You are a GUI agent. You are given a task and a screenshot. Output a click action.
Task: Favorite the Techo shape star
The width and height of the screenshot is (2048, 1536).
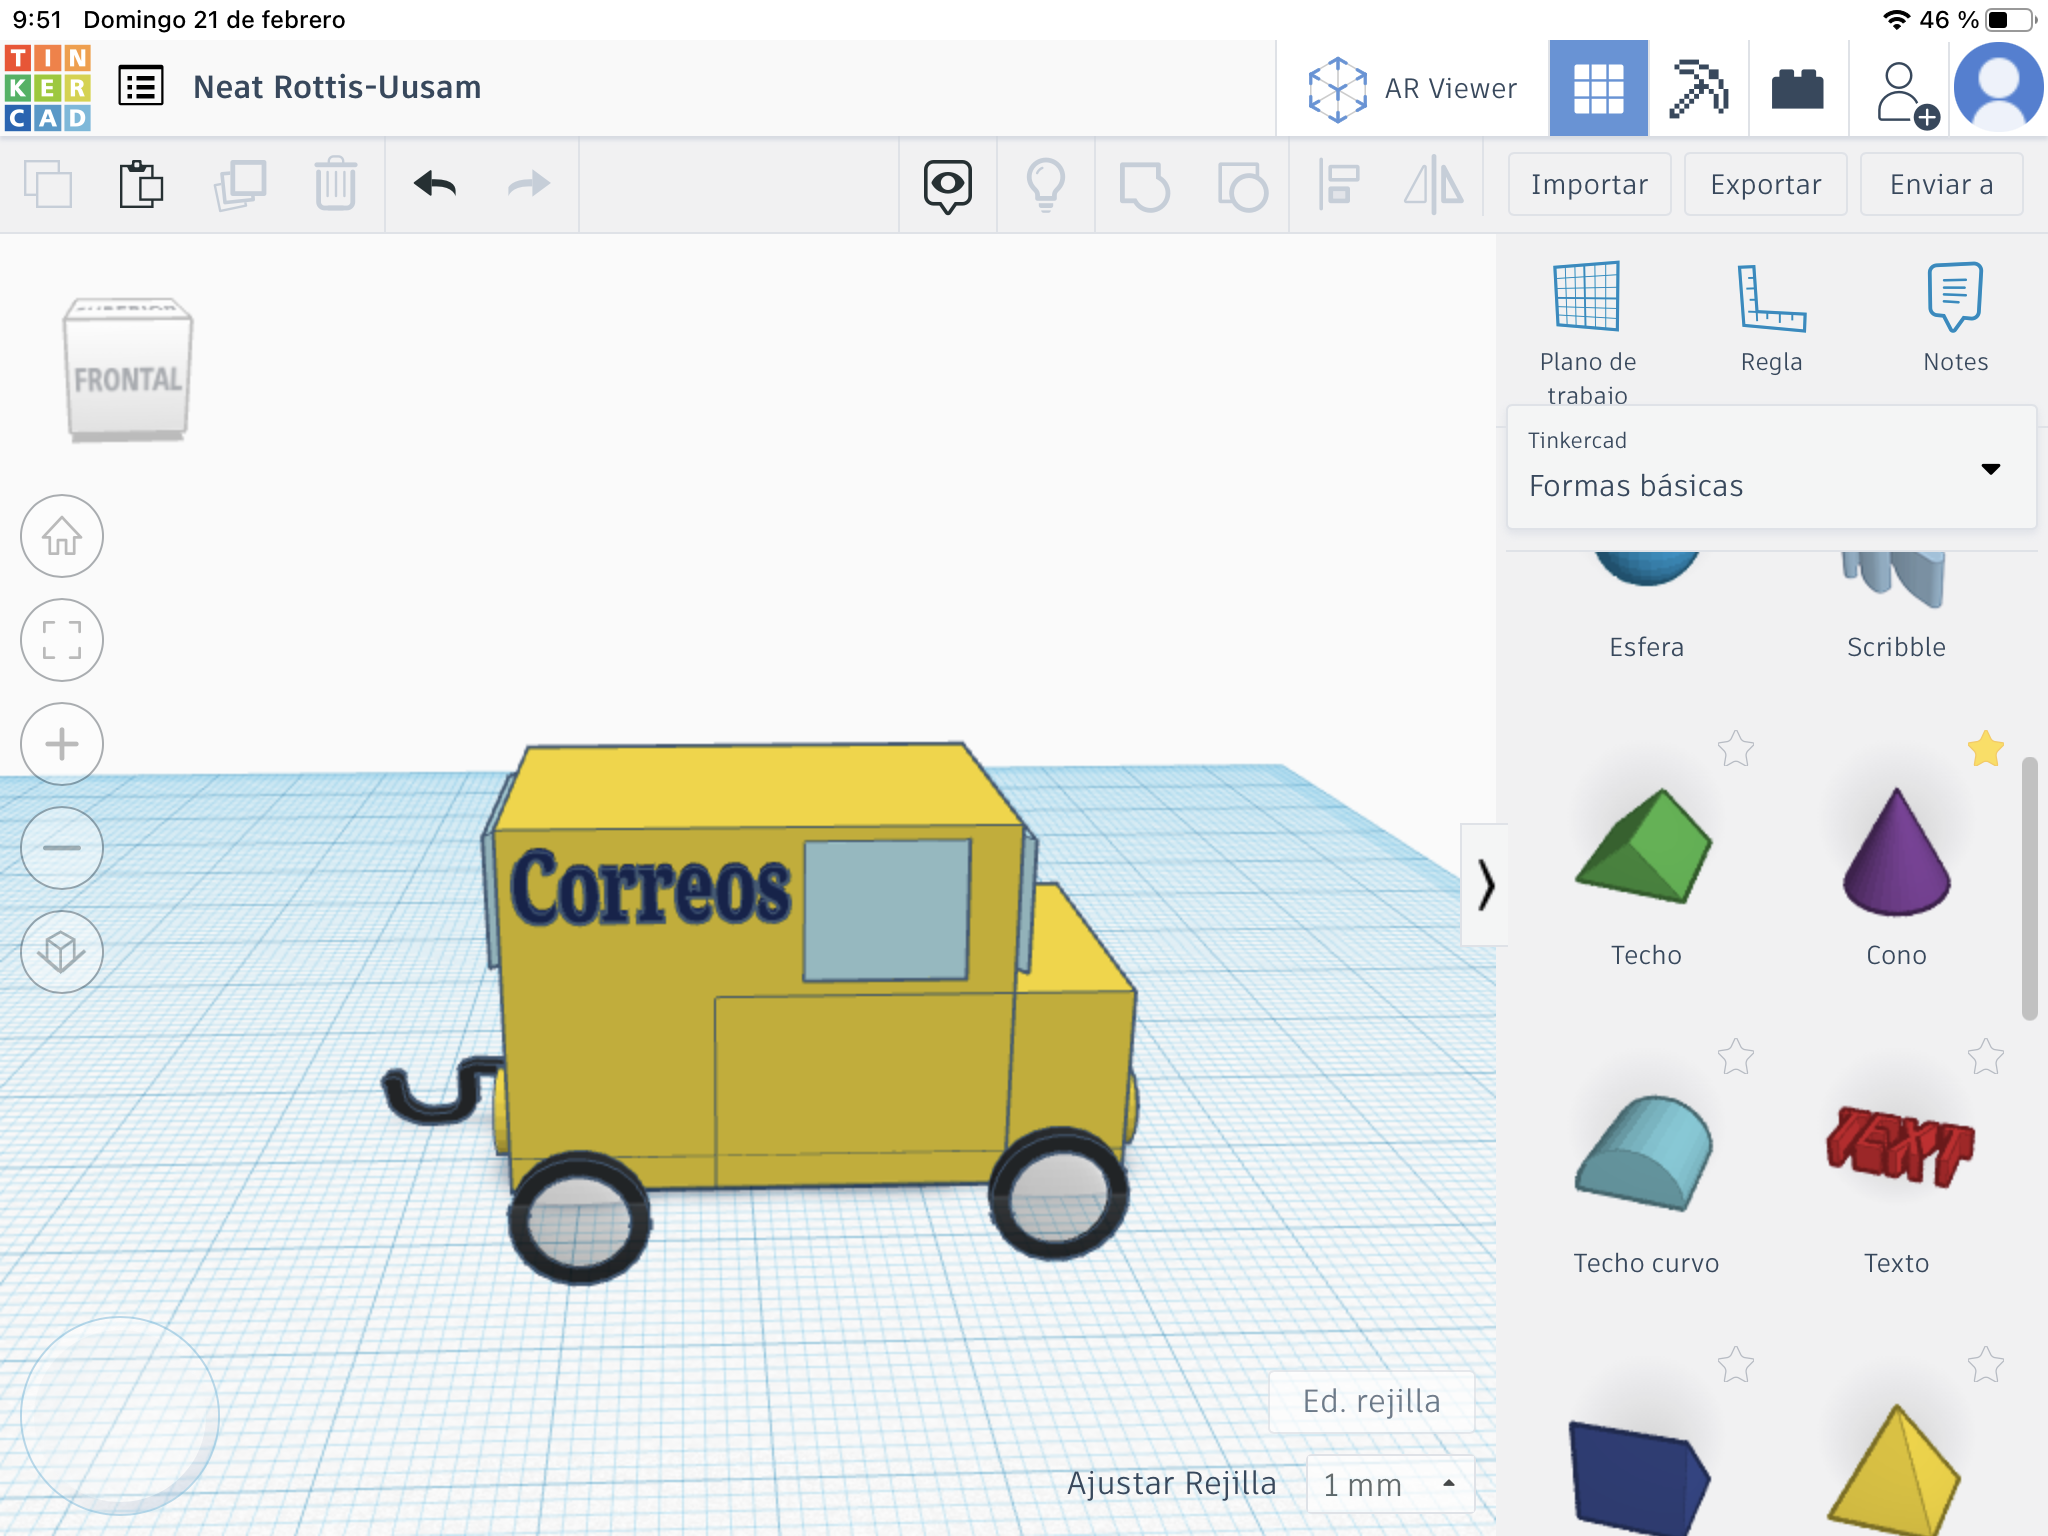pos(1736,748)
